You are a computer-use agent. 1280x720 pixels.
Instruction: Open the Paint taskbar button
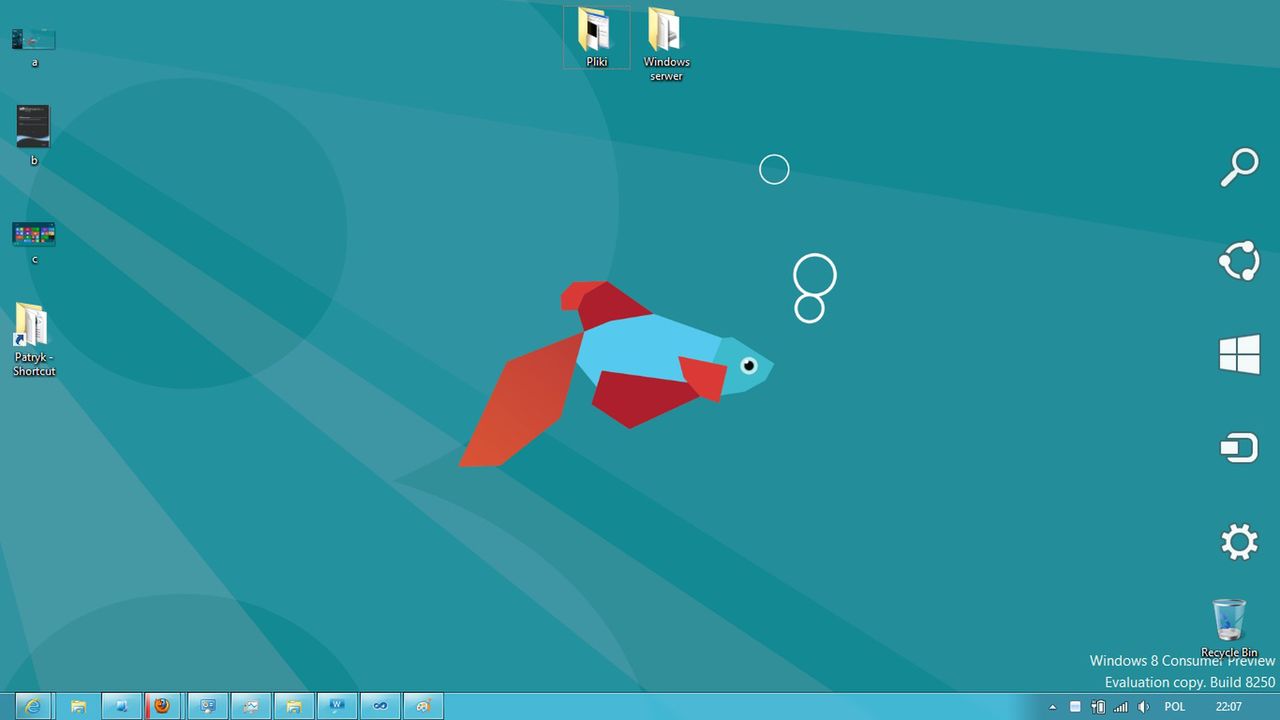pyautogui.click(x=423, y=706)
